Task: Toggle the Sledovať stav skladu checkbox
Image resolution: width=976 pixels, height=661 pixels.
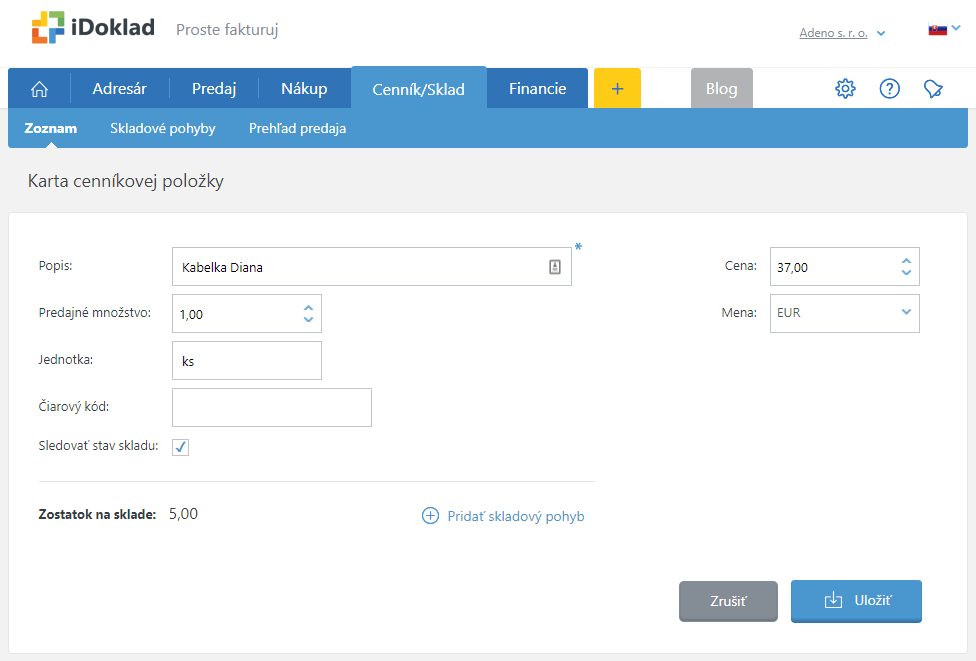Action: pos(181,447)
